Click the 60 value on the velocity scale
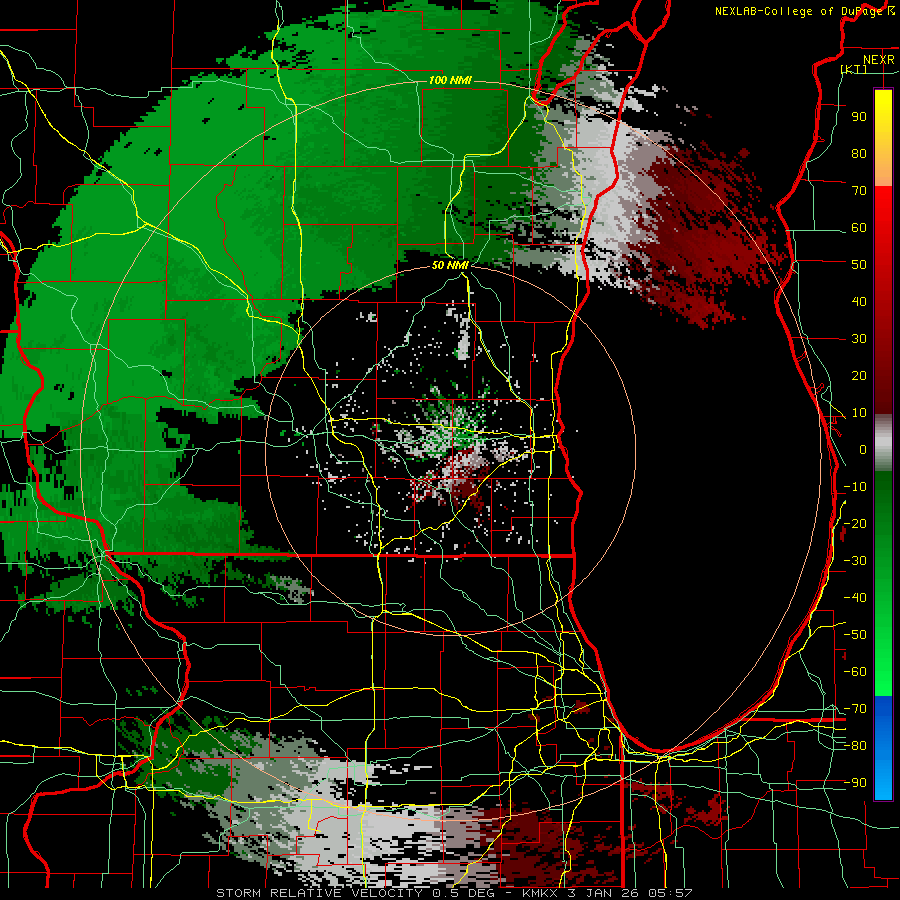The image size is (900, 900). 859,227
